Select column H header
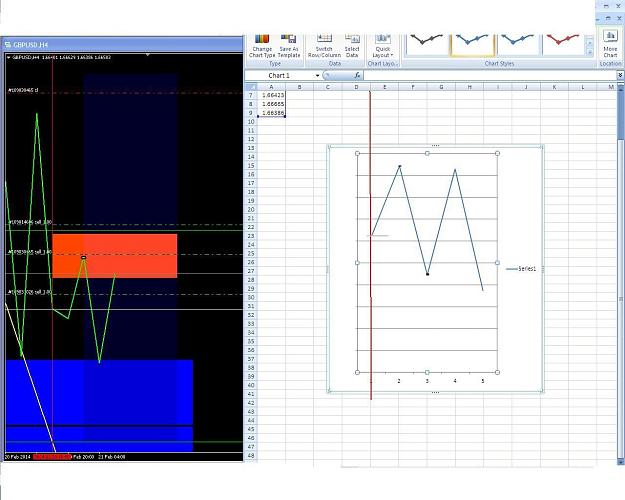Screen dimensions: 625x500 469,87
